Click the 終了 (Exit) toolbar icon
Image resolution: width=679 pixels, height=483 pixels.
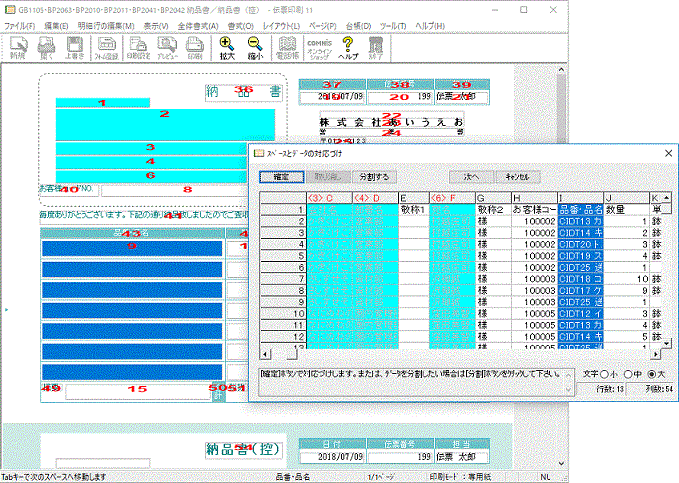click(x=375, y=48)
